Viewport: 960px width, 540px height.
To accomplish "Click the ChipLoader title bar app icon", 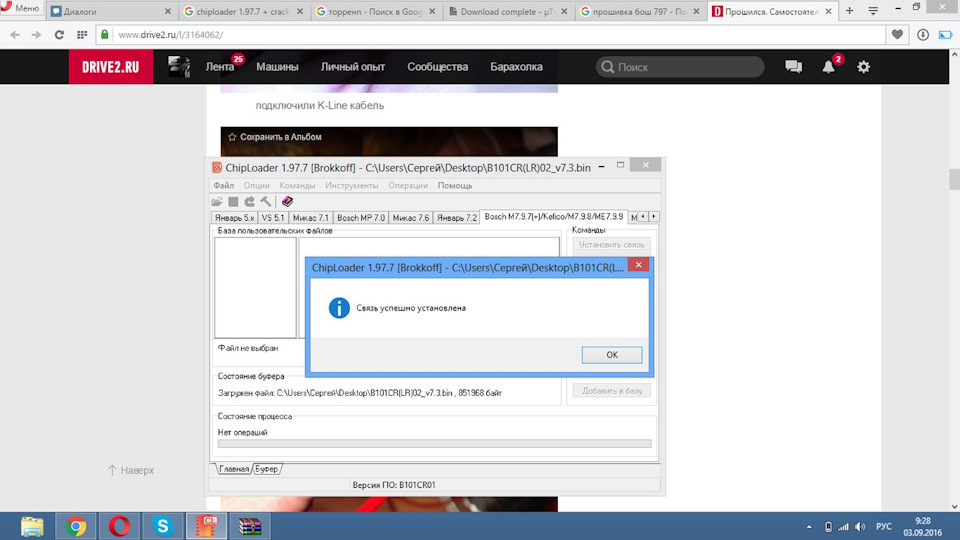I will click(217, 168).
